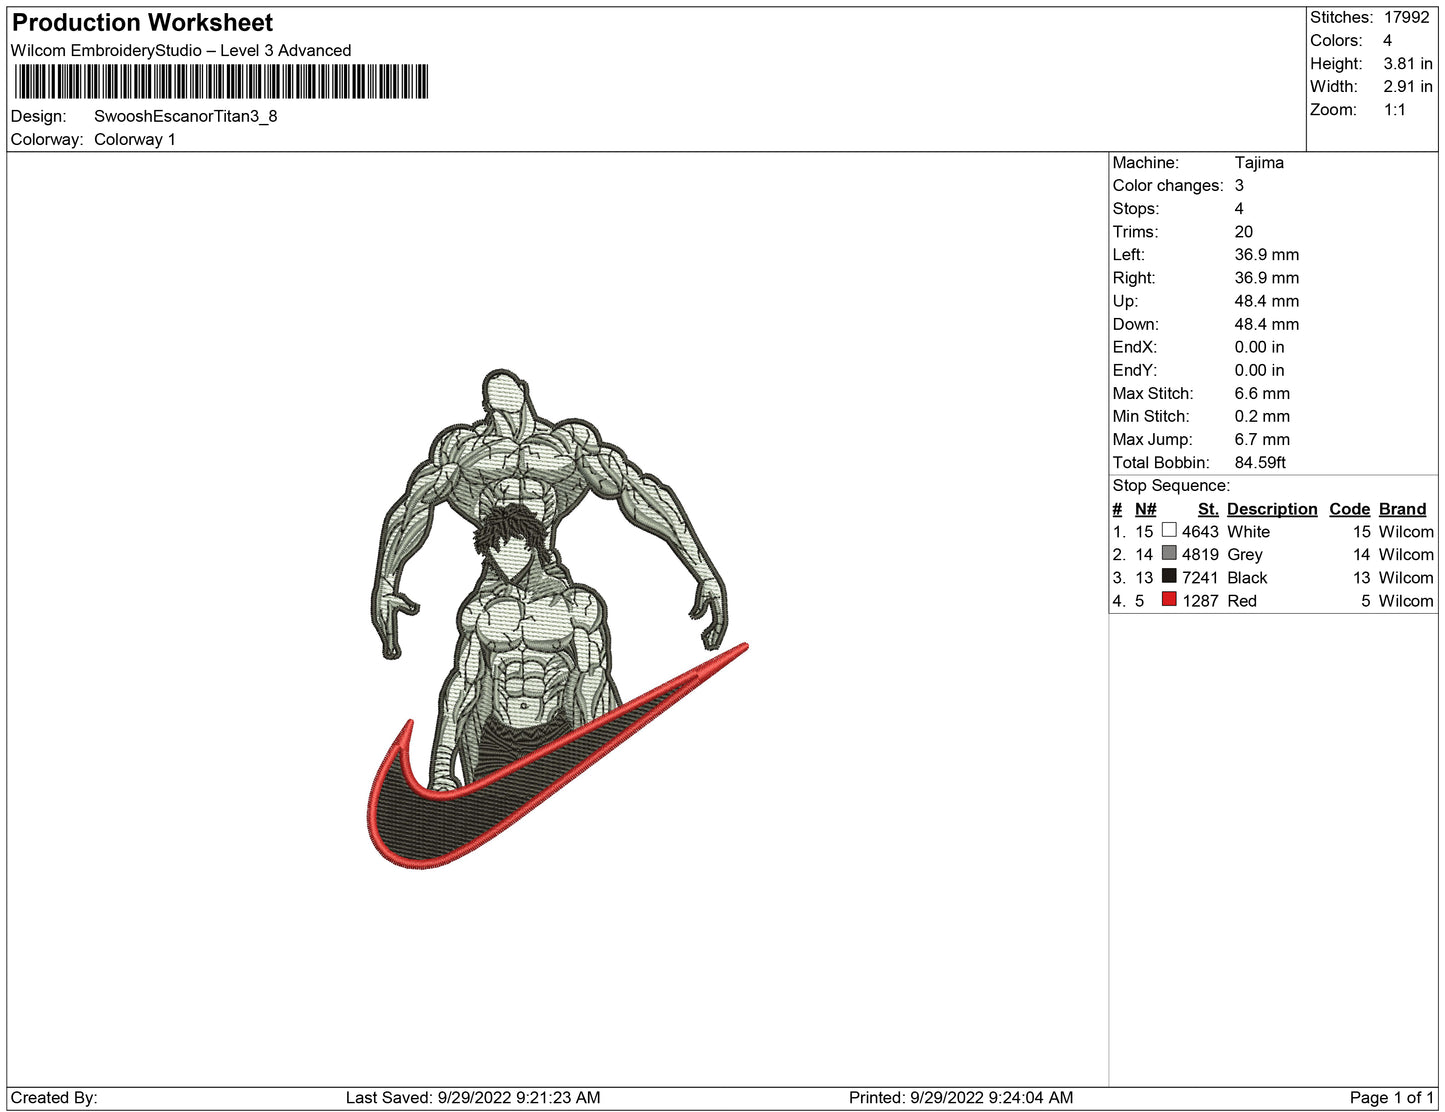Select "Wilcom EmbroideryStudio – Level 3 Advanced" text
The image size is (1445, 1112).
pyautogui.click(x=181, y=50)
